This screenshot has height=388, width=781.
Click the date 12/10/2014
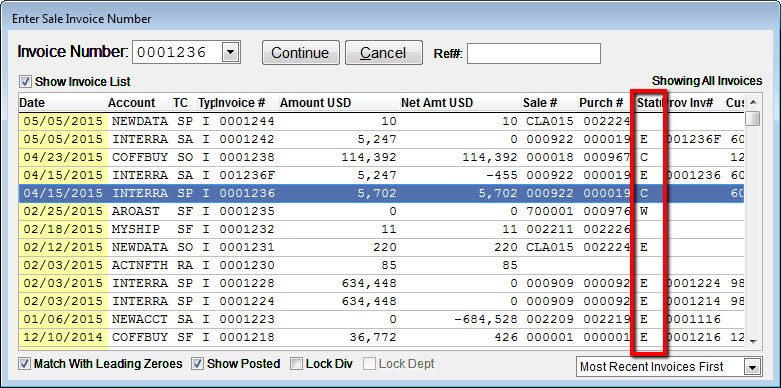click(63, 337)
